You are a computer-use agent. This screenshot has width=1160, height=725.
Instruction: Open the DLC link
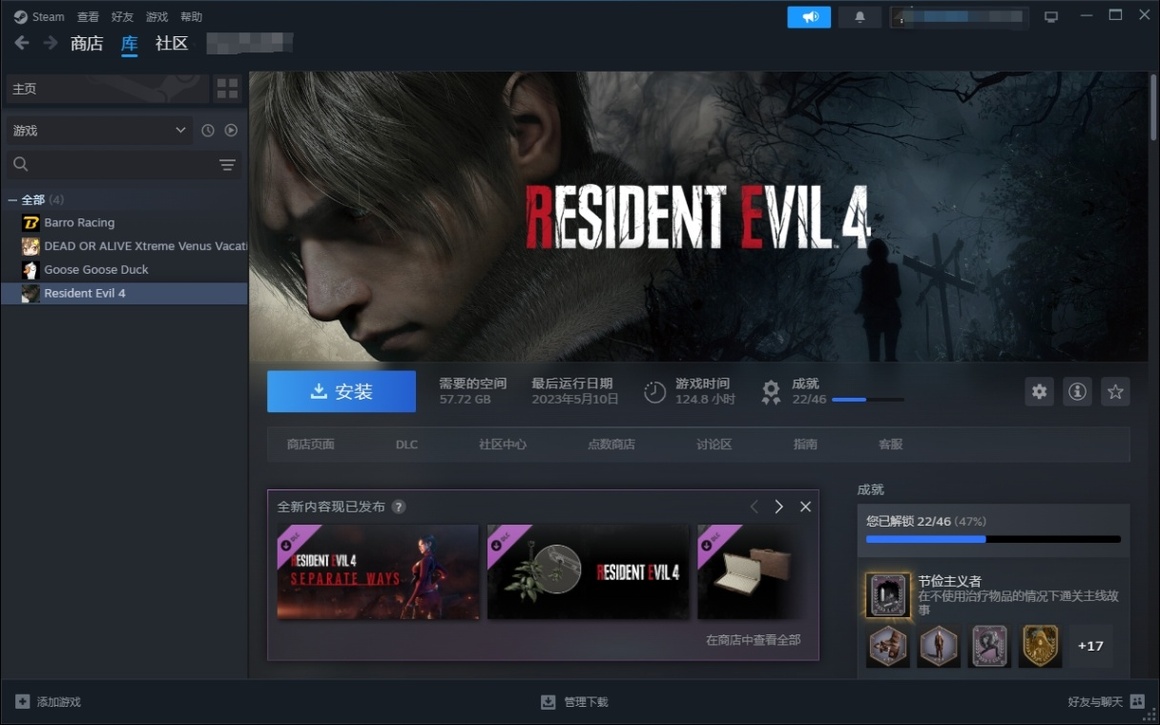click(x=406, y=445)
